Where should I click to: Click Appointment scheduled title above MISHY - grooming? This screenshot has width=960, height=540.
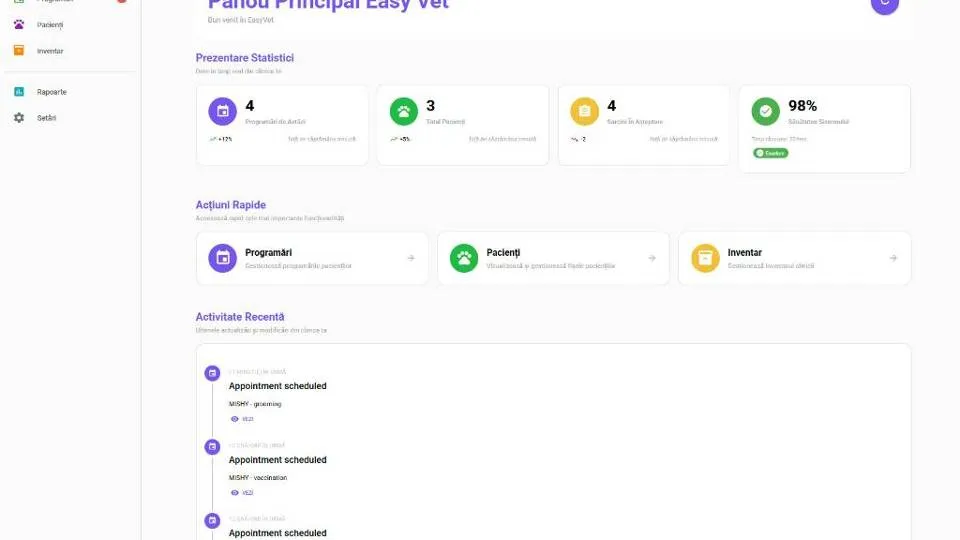(278, 386)
